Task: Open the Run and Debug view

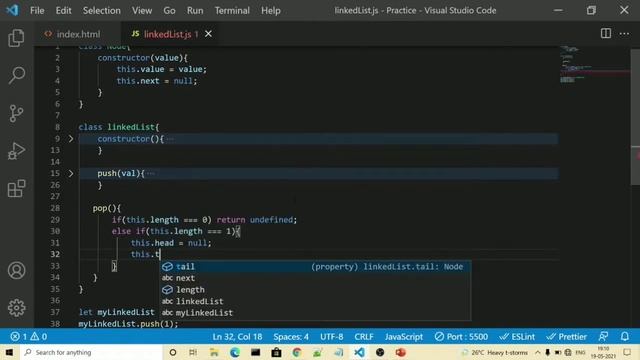Action: (x=16, y=151)
